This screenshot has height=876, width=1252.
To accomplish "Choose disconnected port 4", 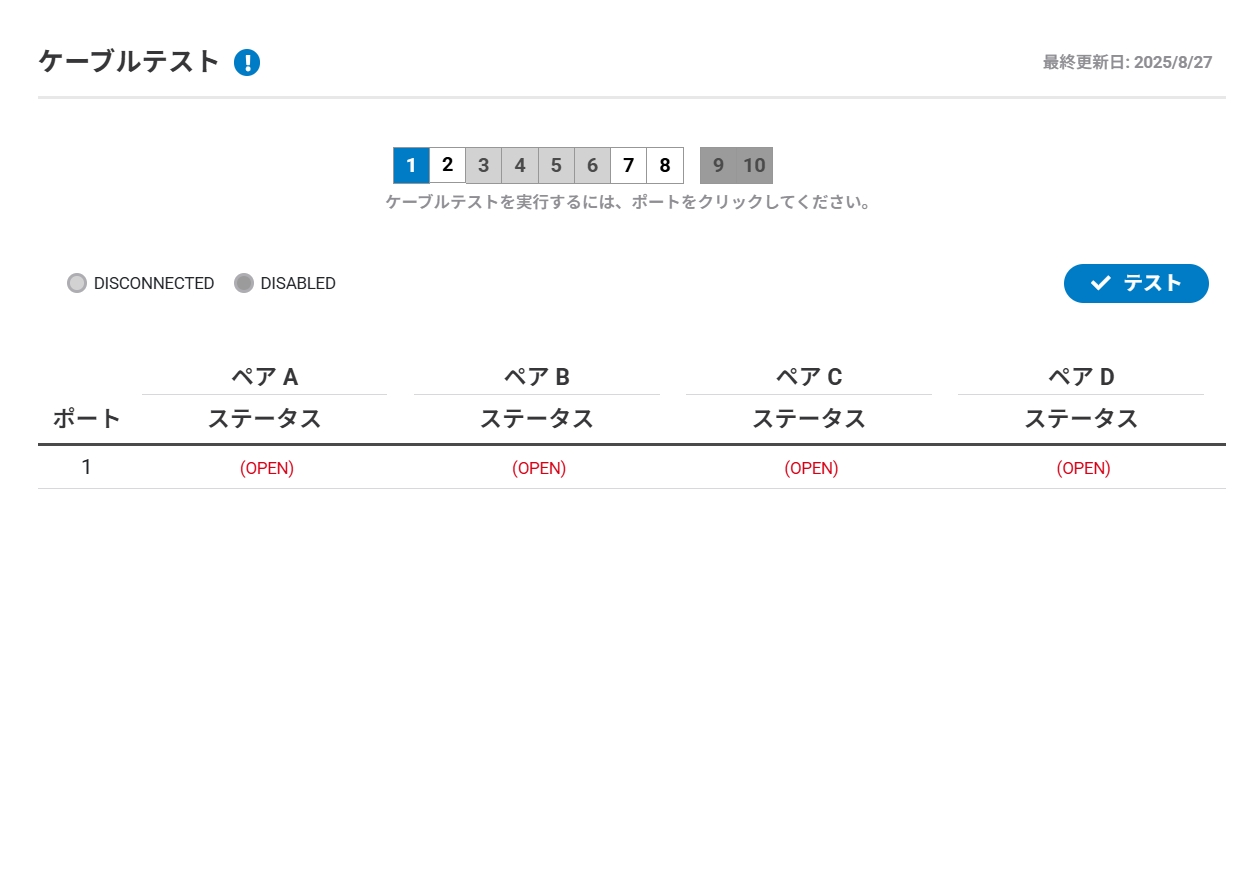I will 520,165.
